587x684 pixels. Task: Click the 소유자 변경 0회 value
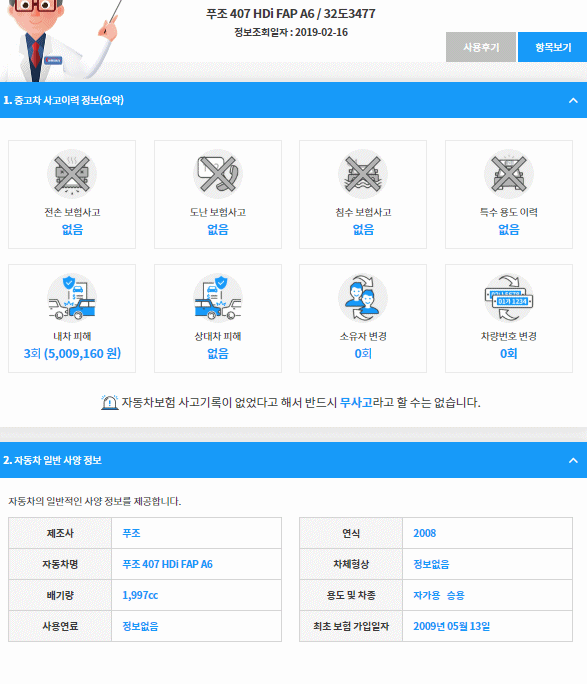point(363,353)
